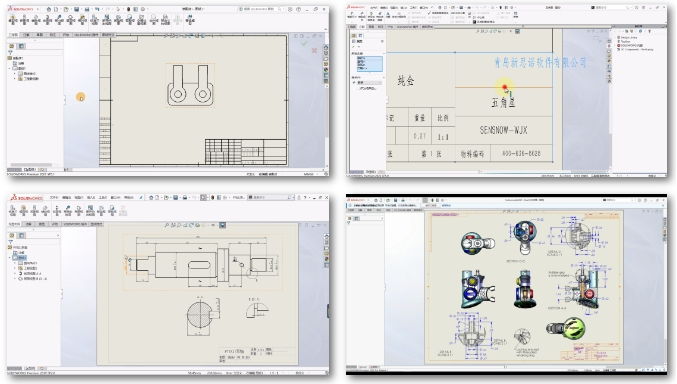This screenshot has height=384, width=677.
Task: Click highlighted display style icon above bottom-left drawing
Action: (x=222, y=225)
